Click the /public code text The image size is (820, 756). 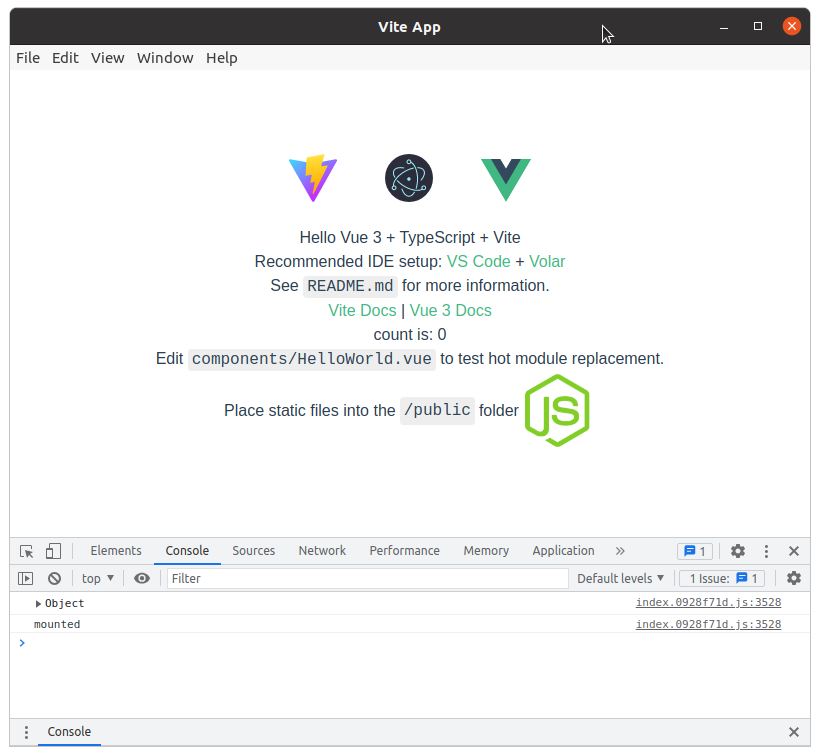tap(437, 410)
